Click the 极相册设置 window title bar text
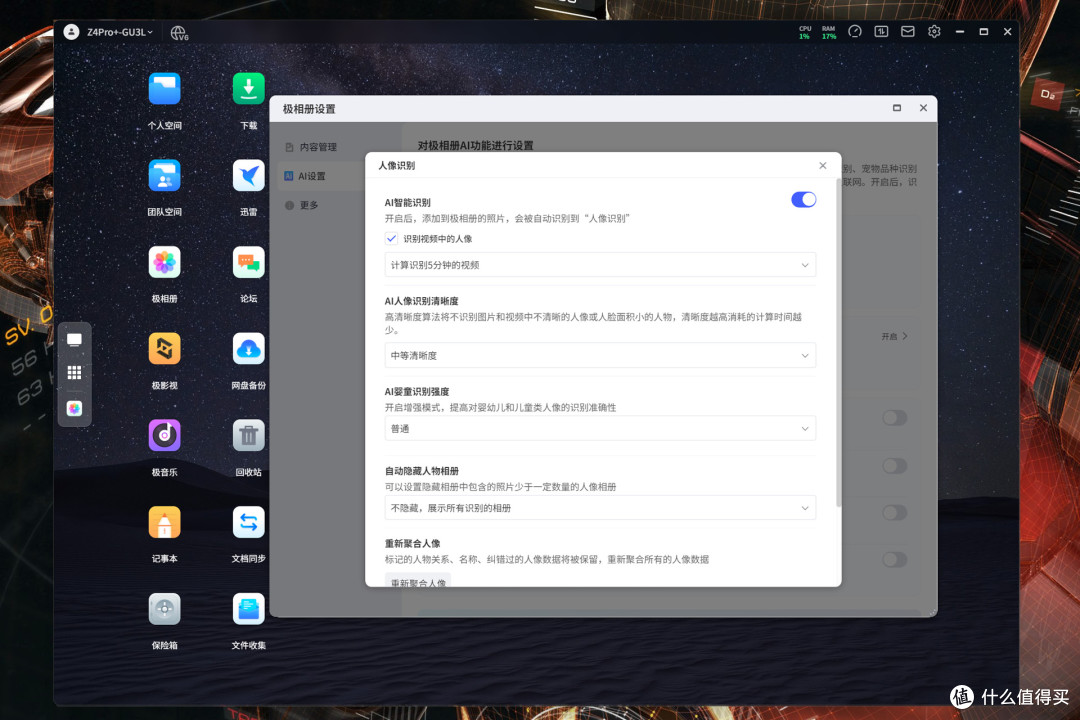This screenshot has width=1080, height=720. [309, 109]
